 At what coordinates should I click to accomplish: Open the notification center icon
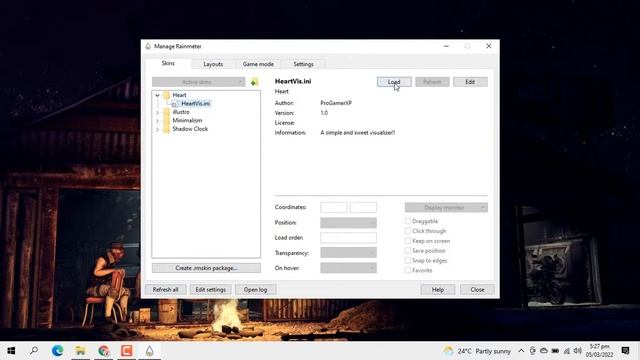coord(625,351)
